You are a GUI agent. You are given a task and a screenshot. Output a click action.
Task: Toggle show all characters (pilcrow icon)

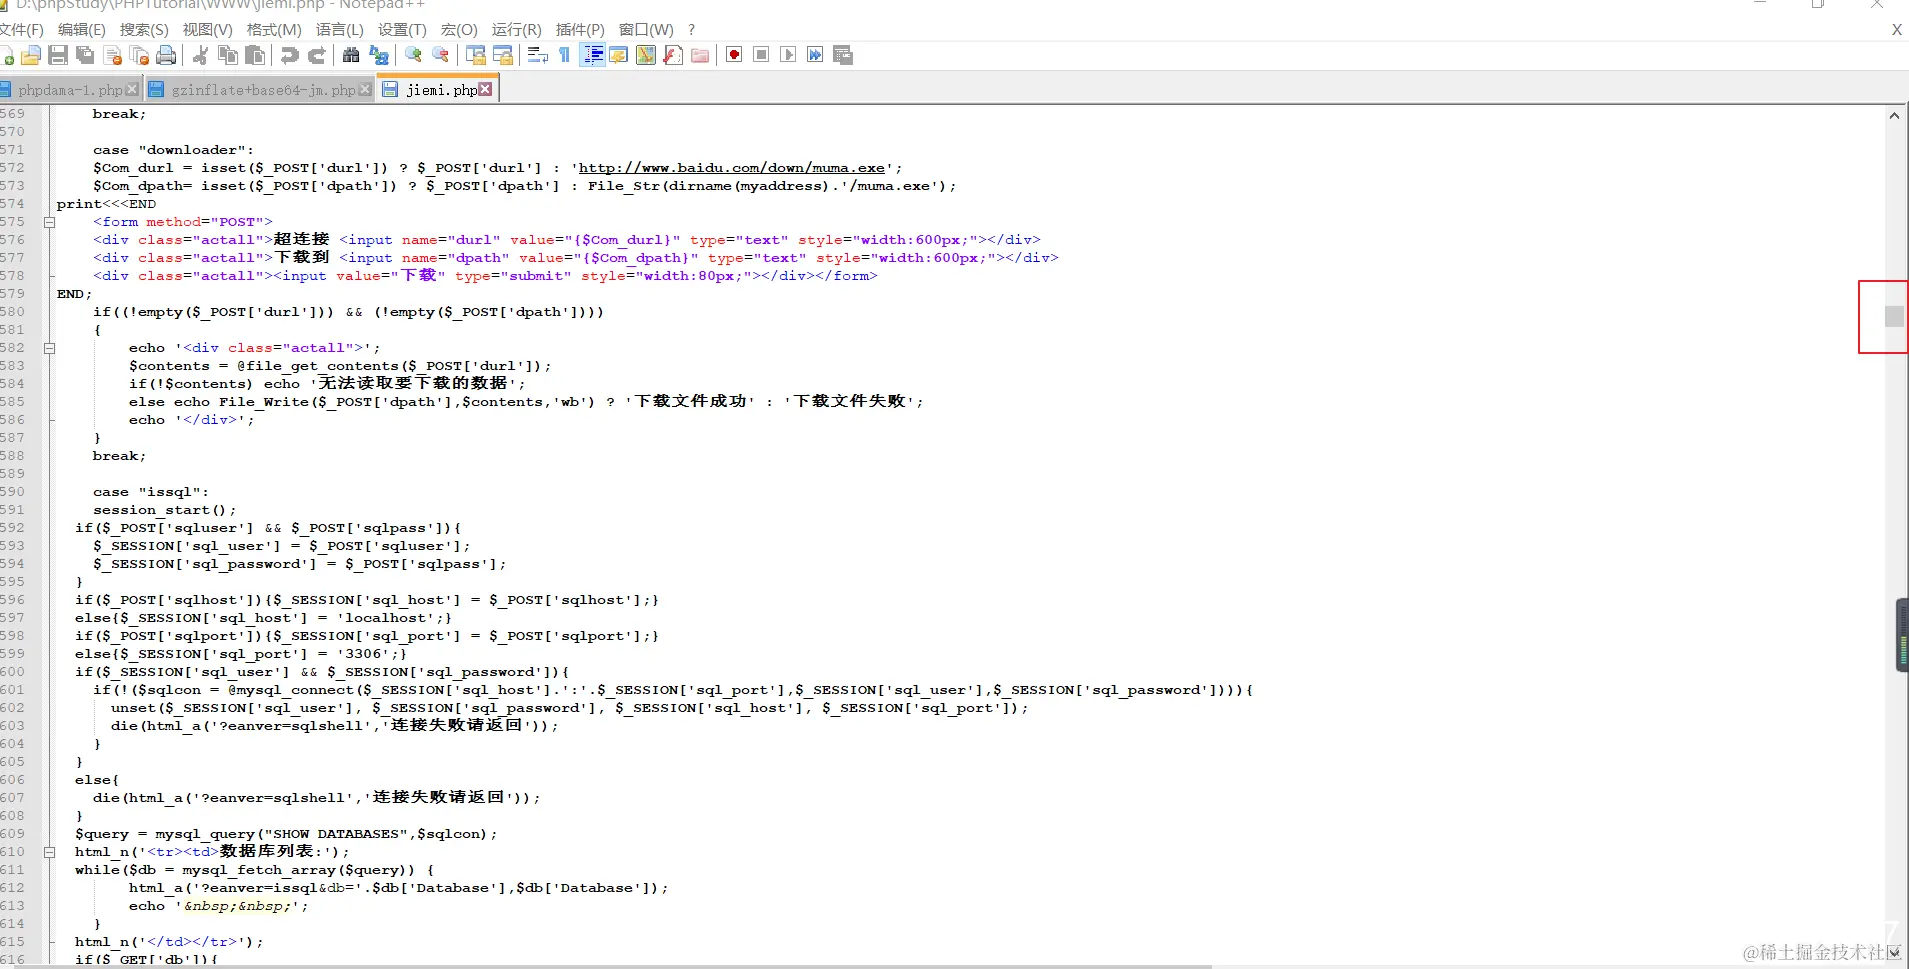[565, 55]
